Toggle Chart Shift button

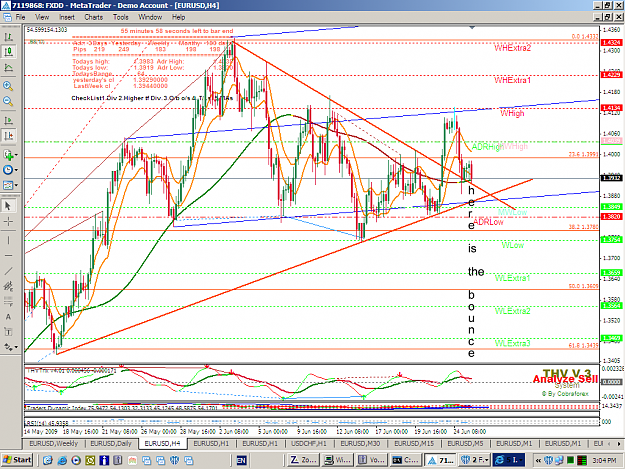[8, 136]
